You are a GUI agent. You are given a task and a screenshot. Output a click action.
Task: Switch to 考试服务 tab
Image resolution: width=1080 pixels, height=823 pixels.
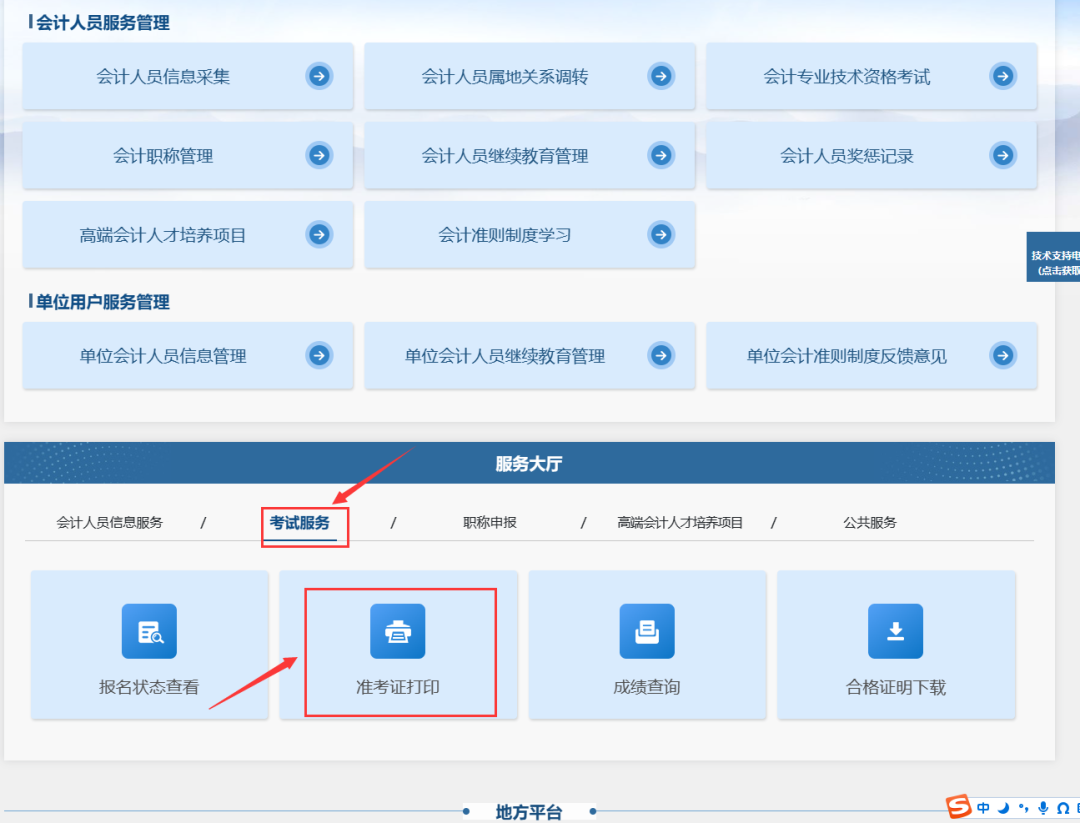pos(300,523)
